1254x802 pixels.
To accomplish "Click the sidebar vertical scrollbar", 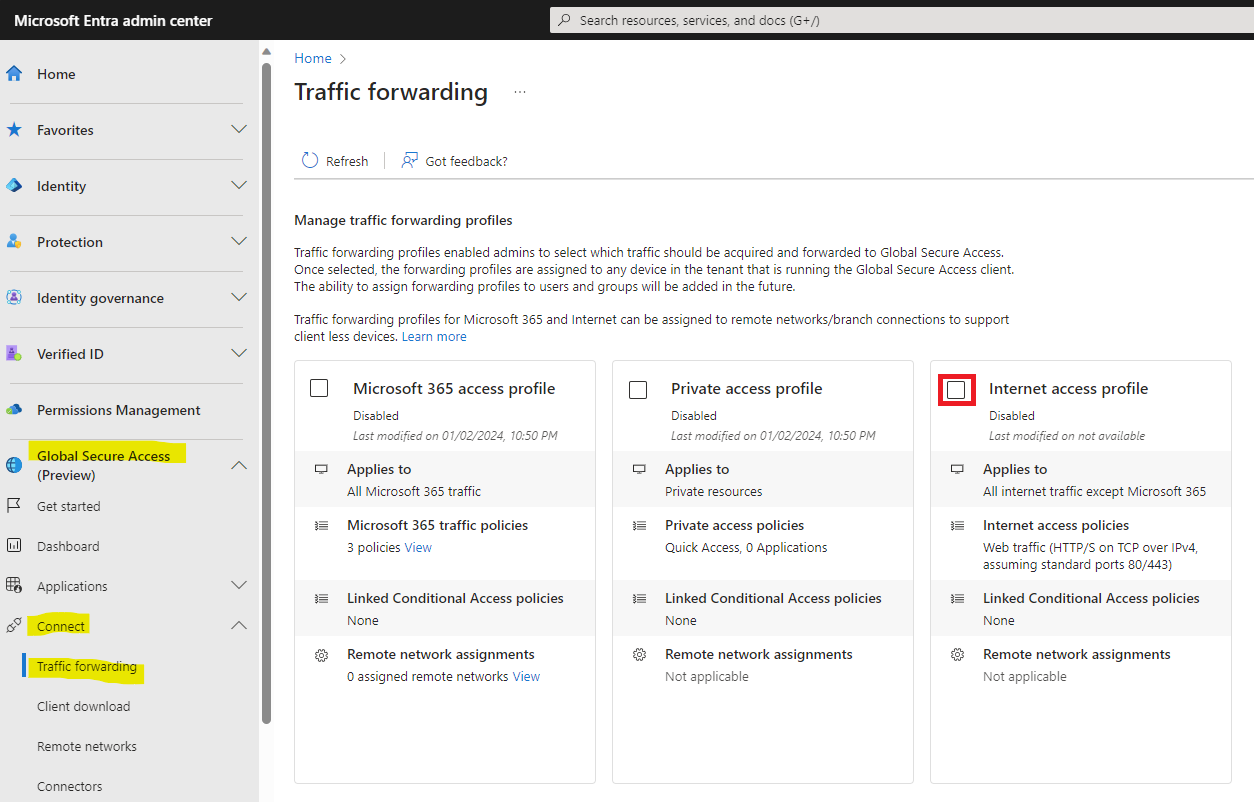I will tap(266, 392).
